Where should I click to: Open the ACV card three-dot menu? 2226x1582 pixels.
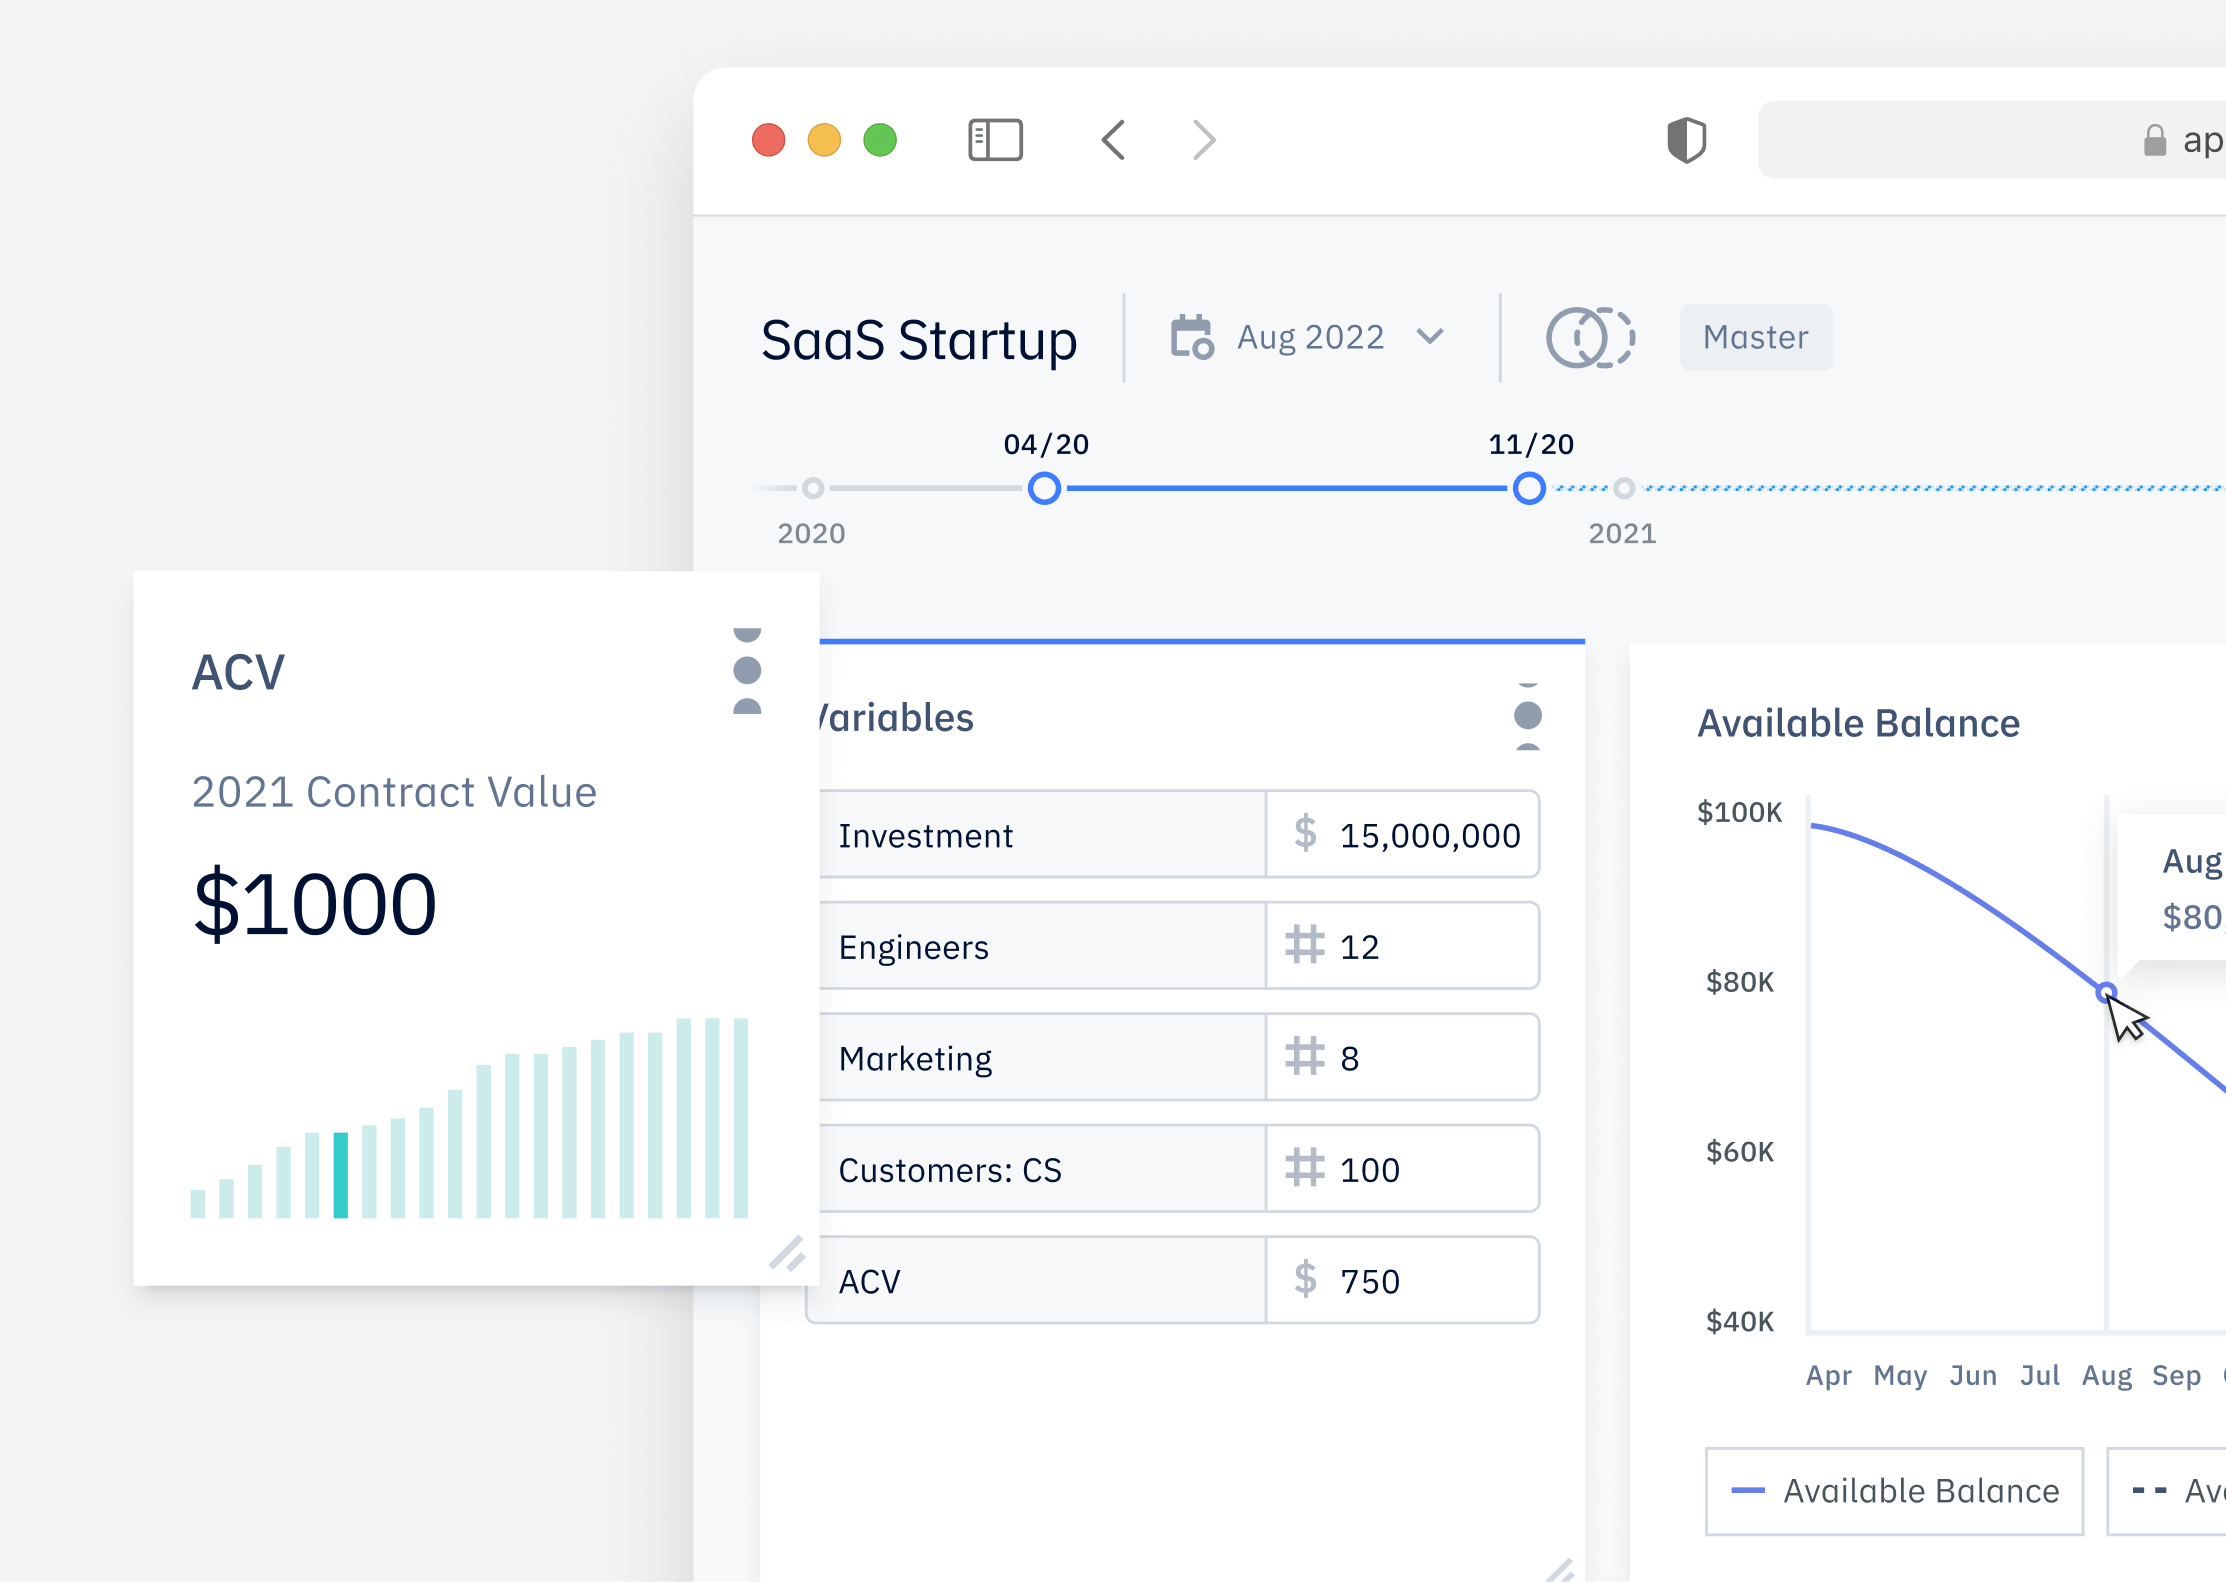click(x=747, y=670)
